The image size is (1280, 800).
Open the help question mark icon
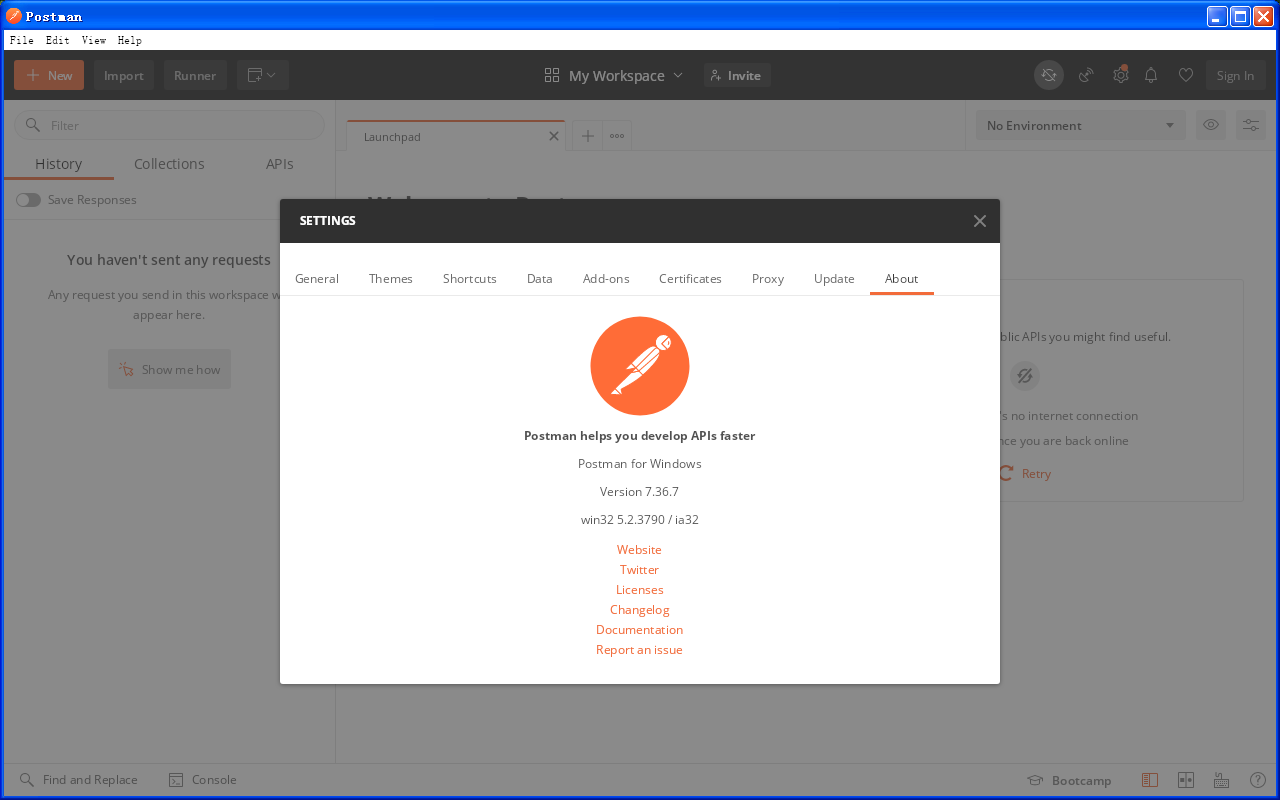point(1258,780)
